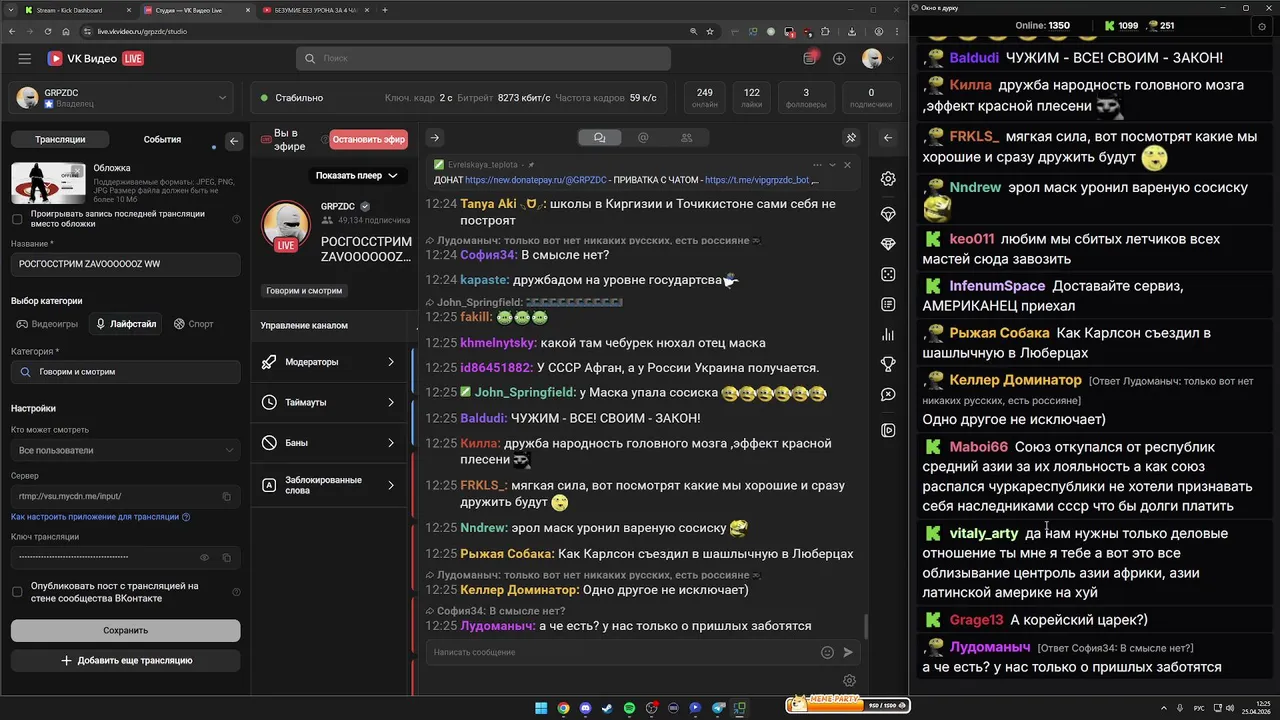Viewport: 1280px width, 720px height.
Task: Open the donatepay.ru link in pinned message
Action: pos(535,181)
